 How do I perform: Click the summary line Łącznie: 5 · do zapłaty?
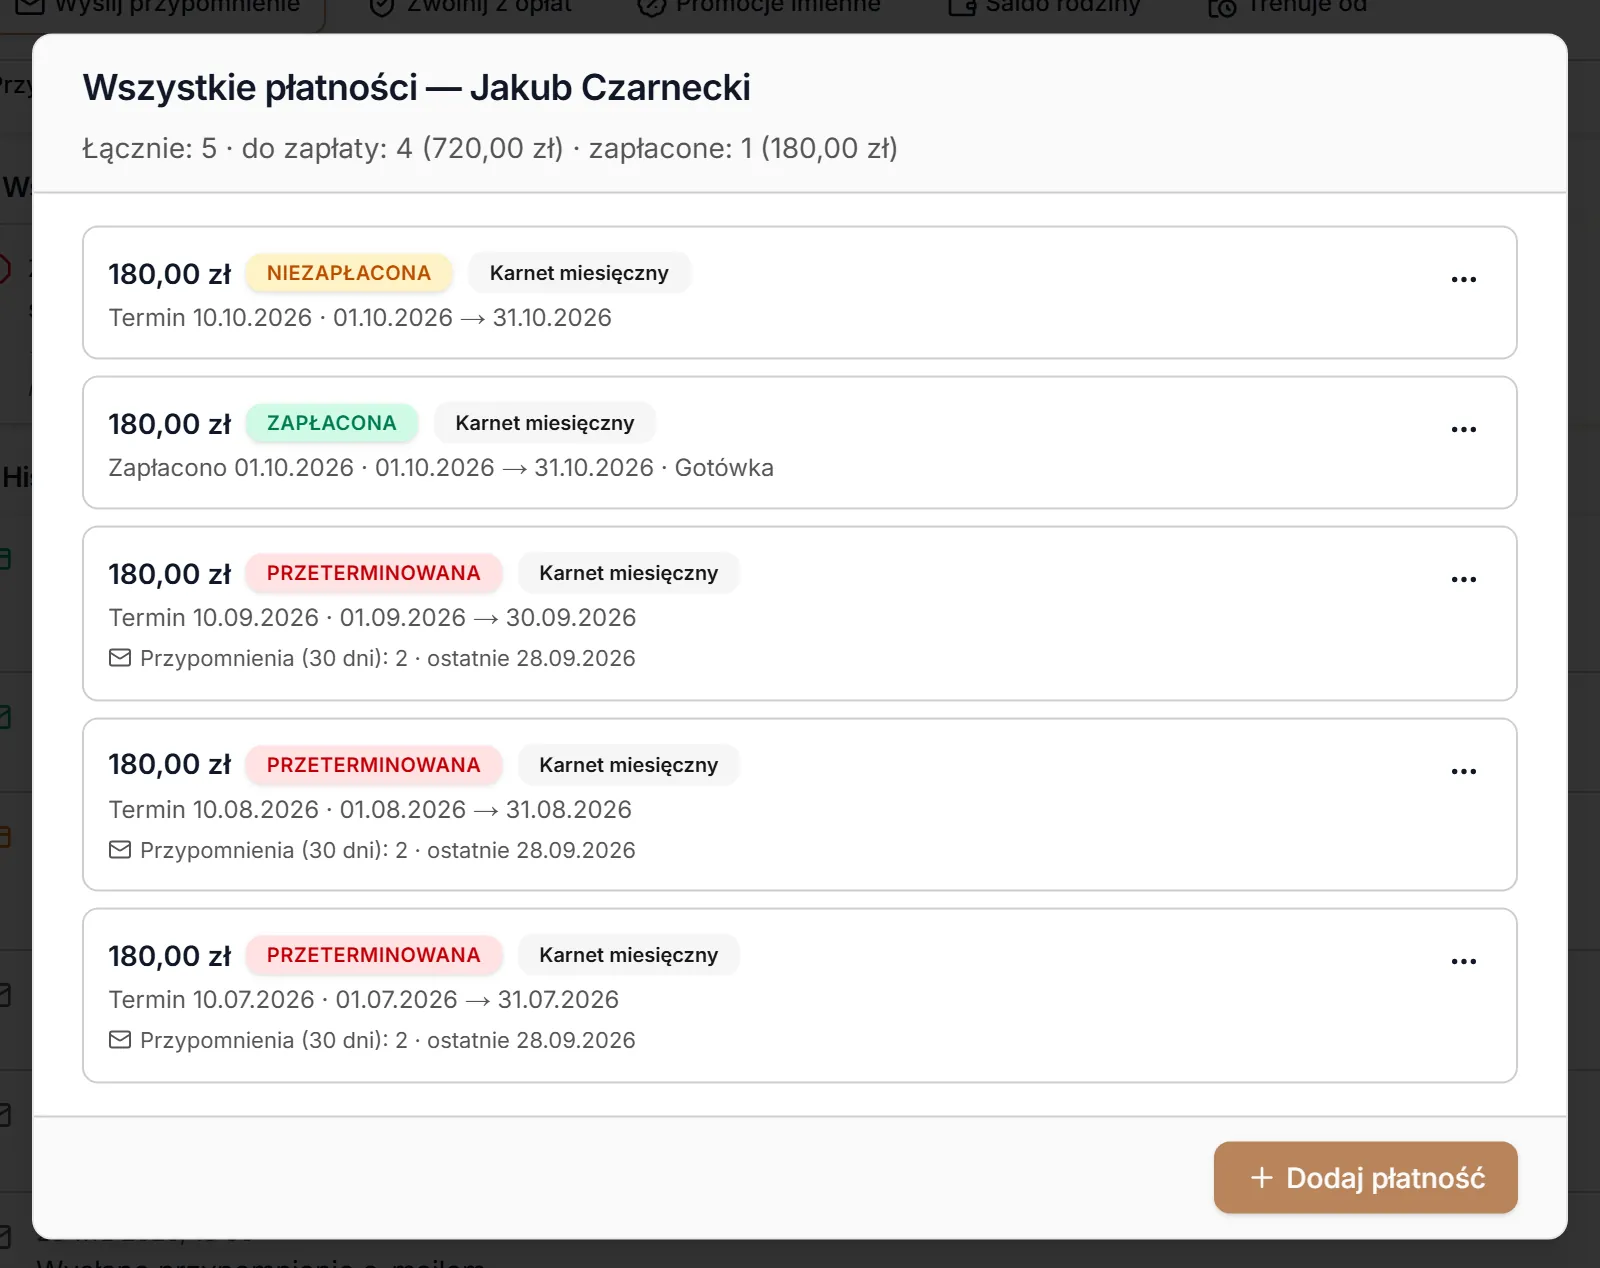[x=490, y=148]
